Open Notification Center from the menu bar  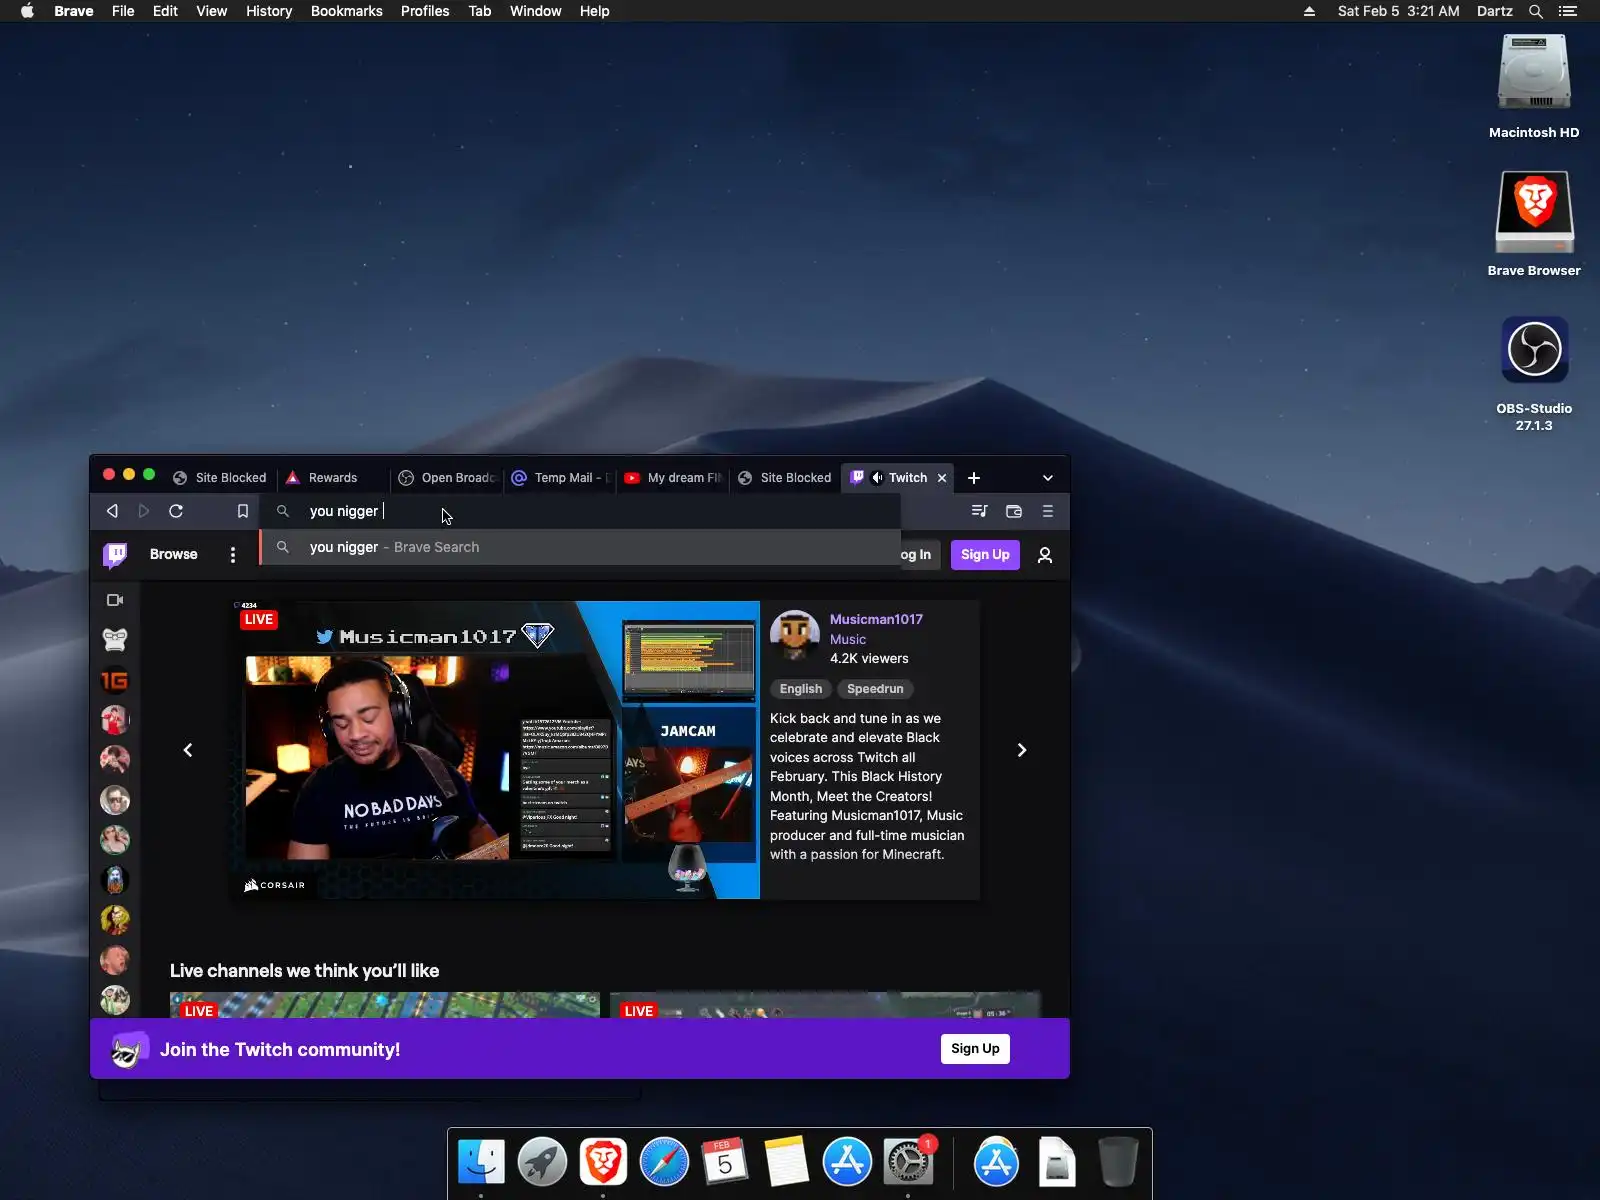point(1568,11)
